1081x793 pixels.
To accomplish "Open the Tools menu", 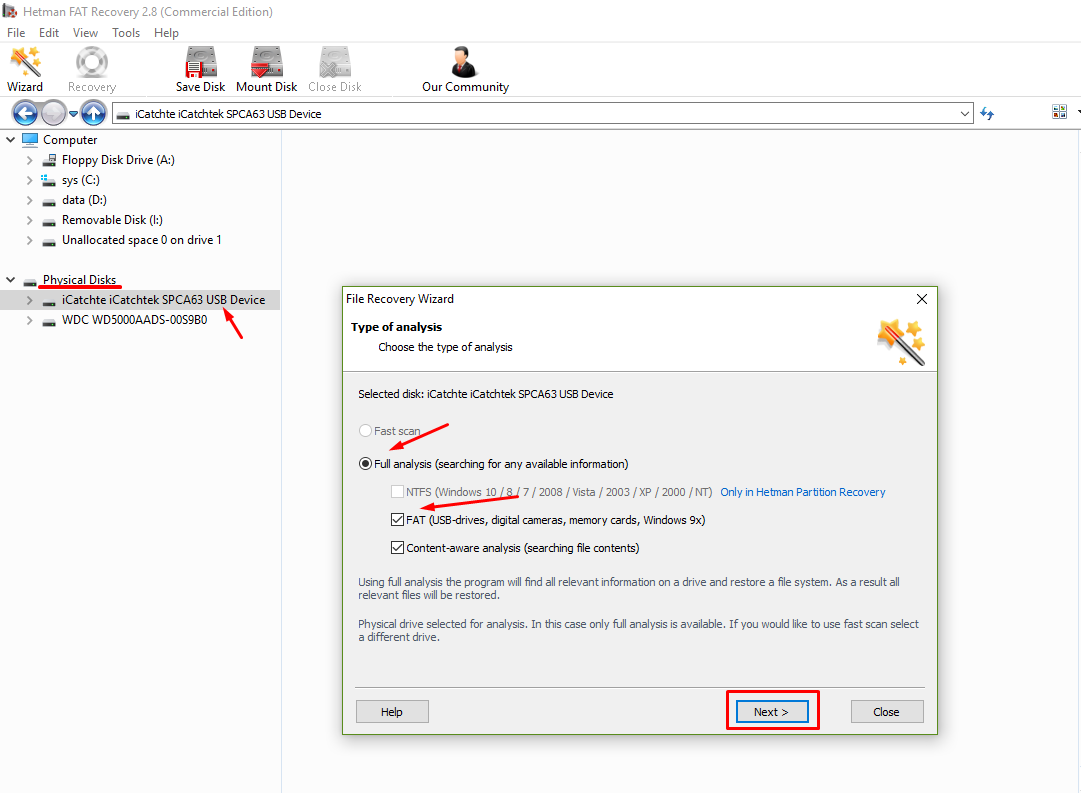I will coord(126,33).
